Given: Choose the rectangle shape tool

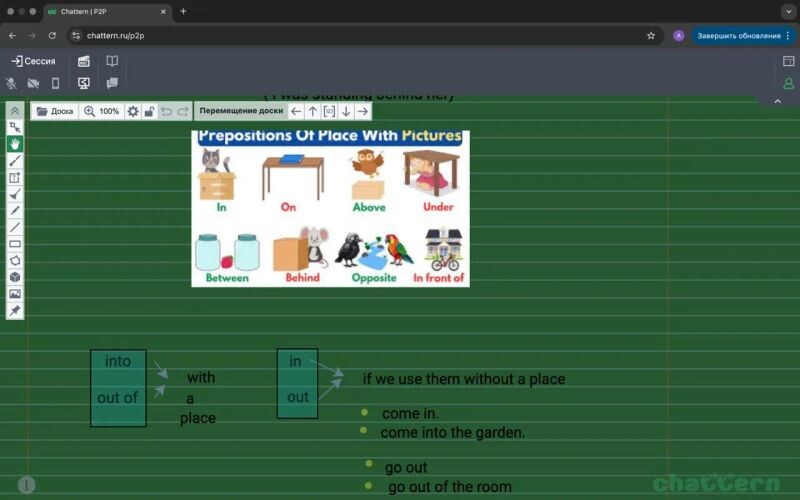Looking at the screenshot, I should [x=15, y=244].
